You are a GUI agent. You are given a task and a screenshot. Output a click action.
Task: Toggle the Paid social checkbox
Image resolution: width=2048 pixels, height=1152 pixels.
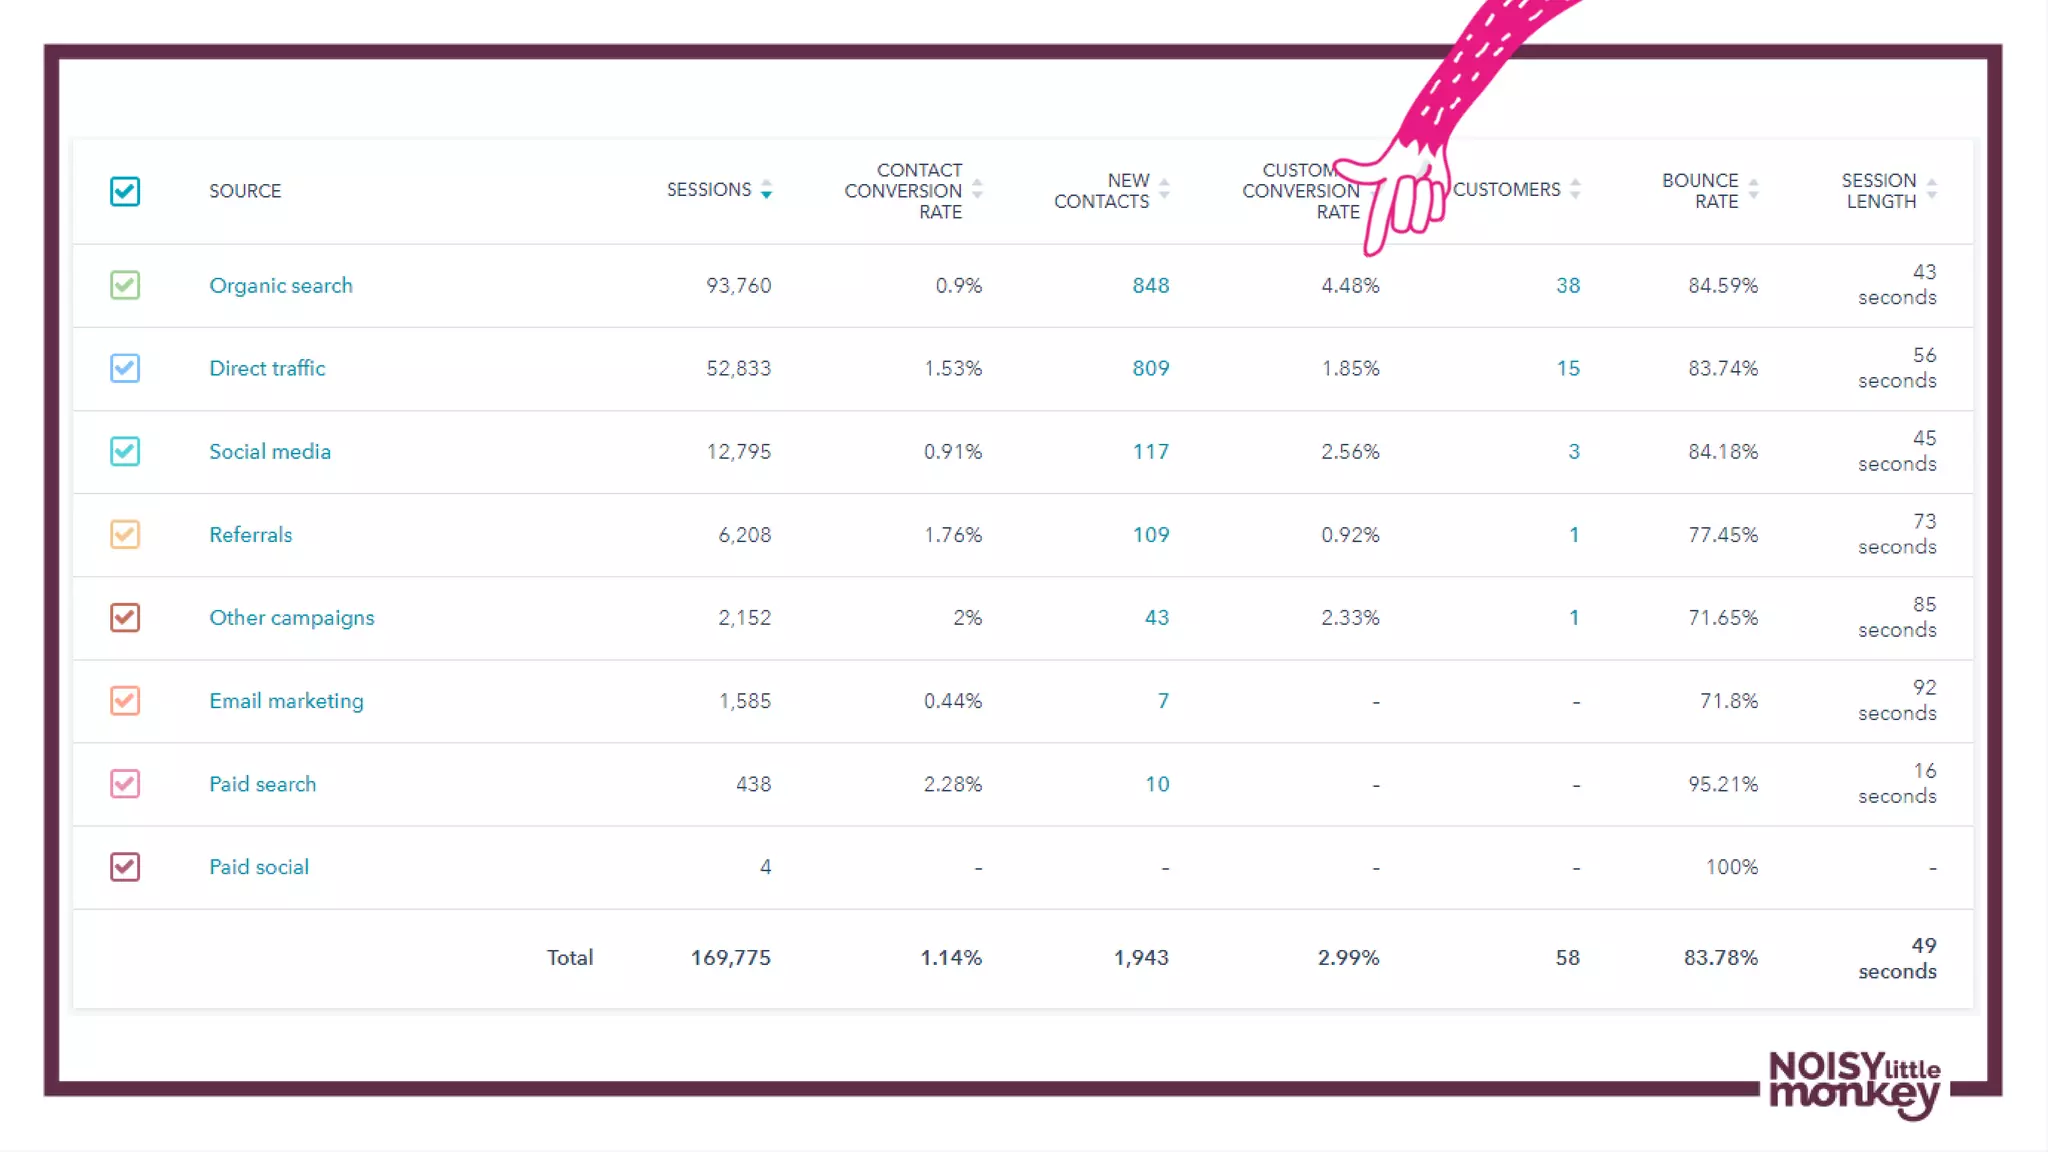(x=125, y=867)
